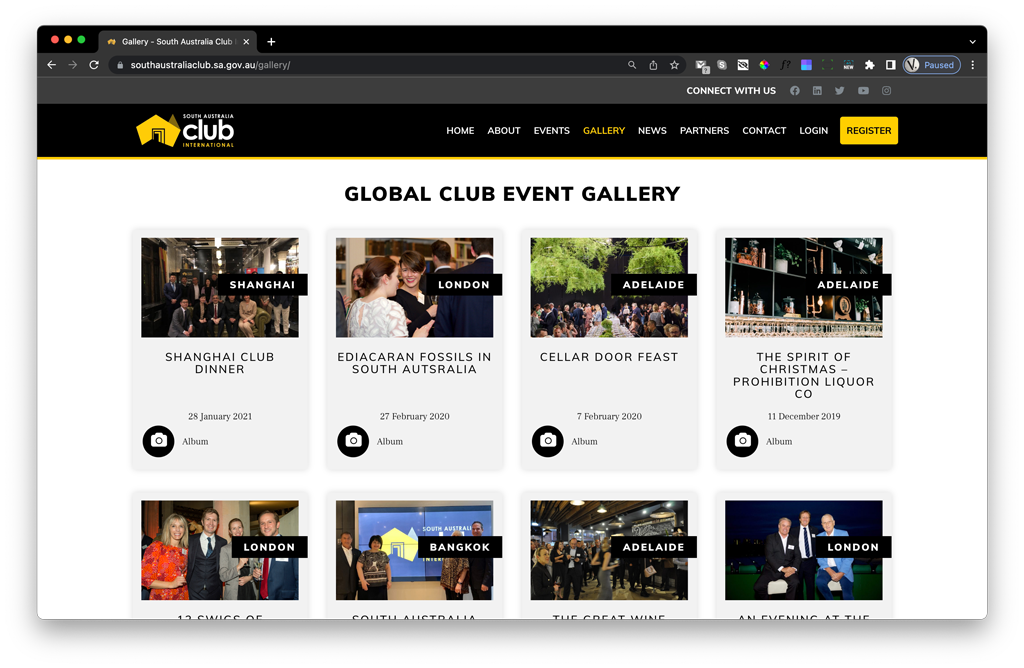Click the yellow REGISTER button
Viewport: 1024px width, 668px height.
869,131
